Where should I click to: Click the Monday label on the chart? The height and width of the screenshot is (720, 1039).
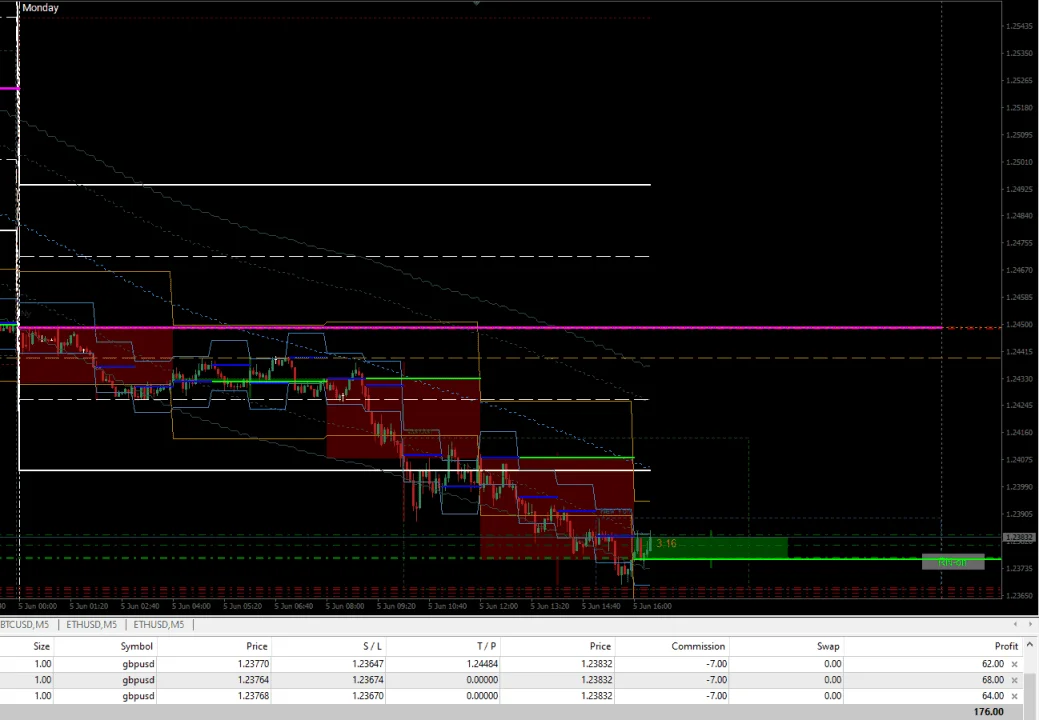pyautogui.click(x=40, y=8)
